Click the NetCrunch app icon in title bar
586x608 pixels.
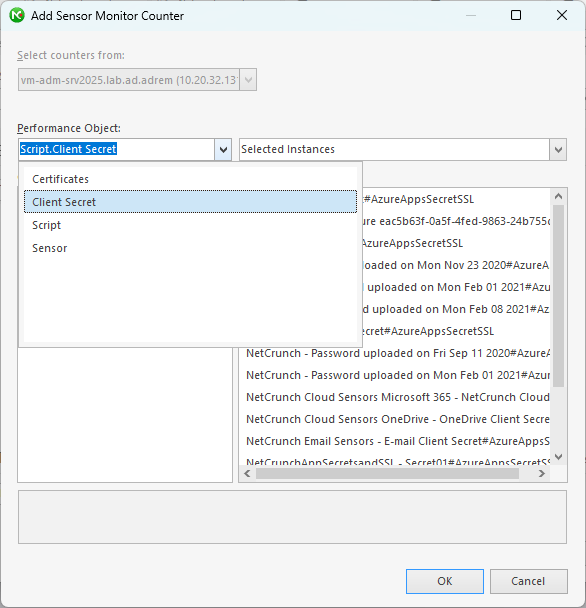pyautogui.click(x=17, y=16)
